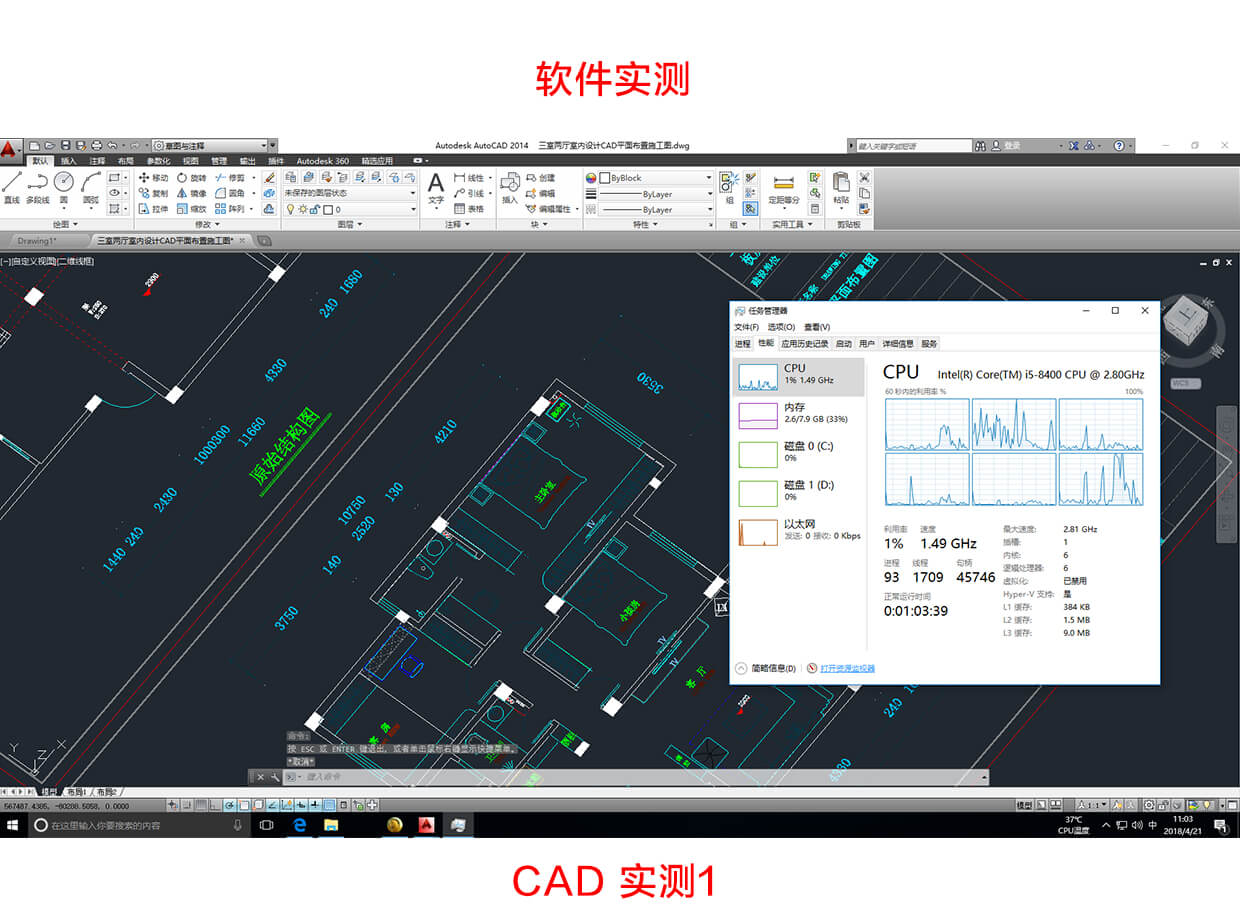The height and width of the screenshot is (920, 1240).
Task: Select the Circle (圆) tool
Action: point(64,188)
